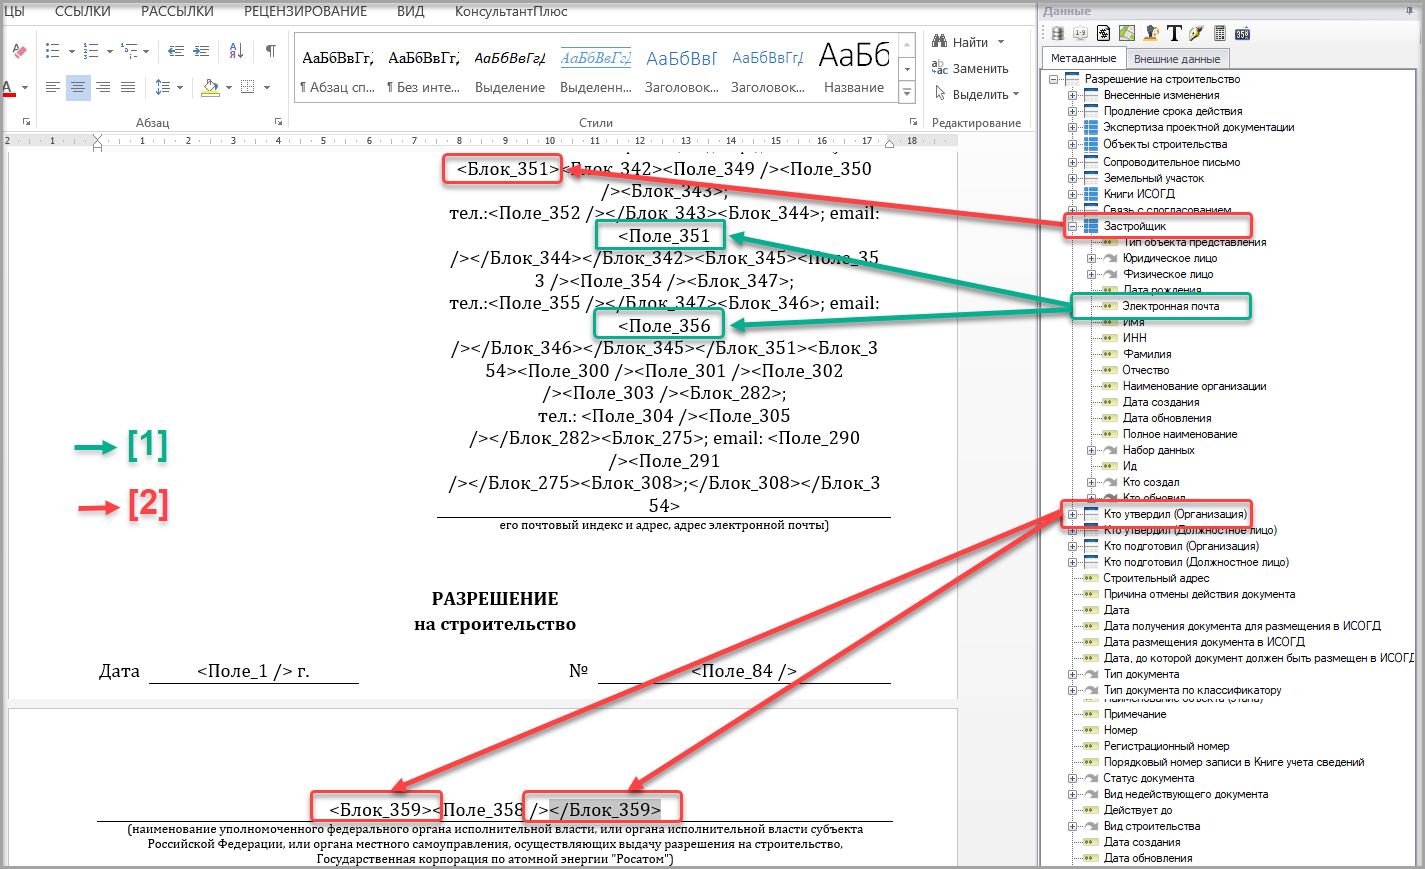The image size is (1425, 869).
Task: Select 'Статус документа' tree item
Action: [x=1148, y=778]
